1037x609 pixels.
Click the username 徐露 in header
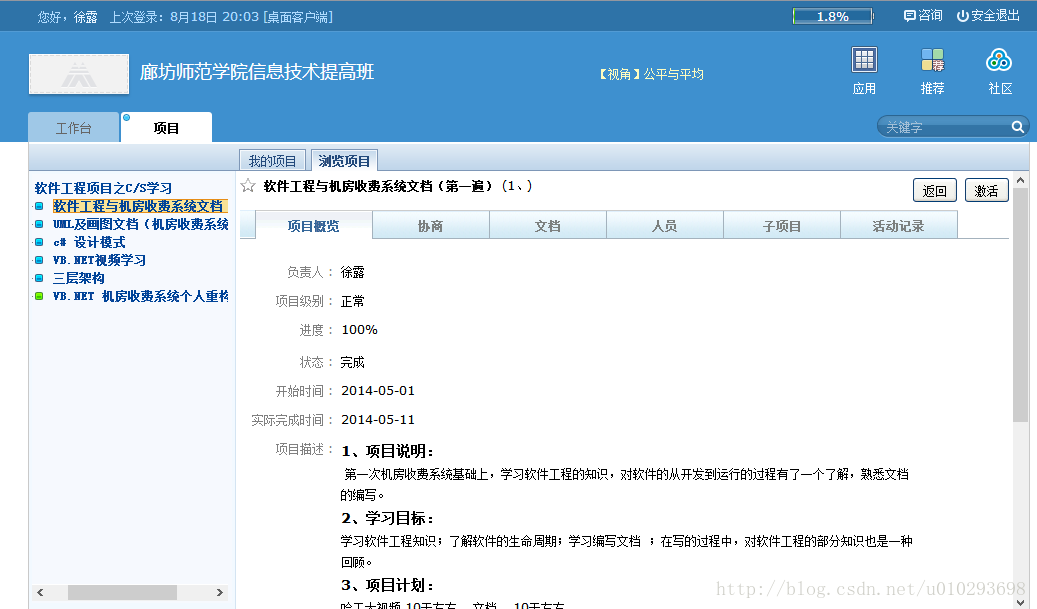tap(85, 17)
